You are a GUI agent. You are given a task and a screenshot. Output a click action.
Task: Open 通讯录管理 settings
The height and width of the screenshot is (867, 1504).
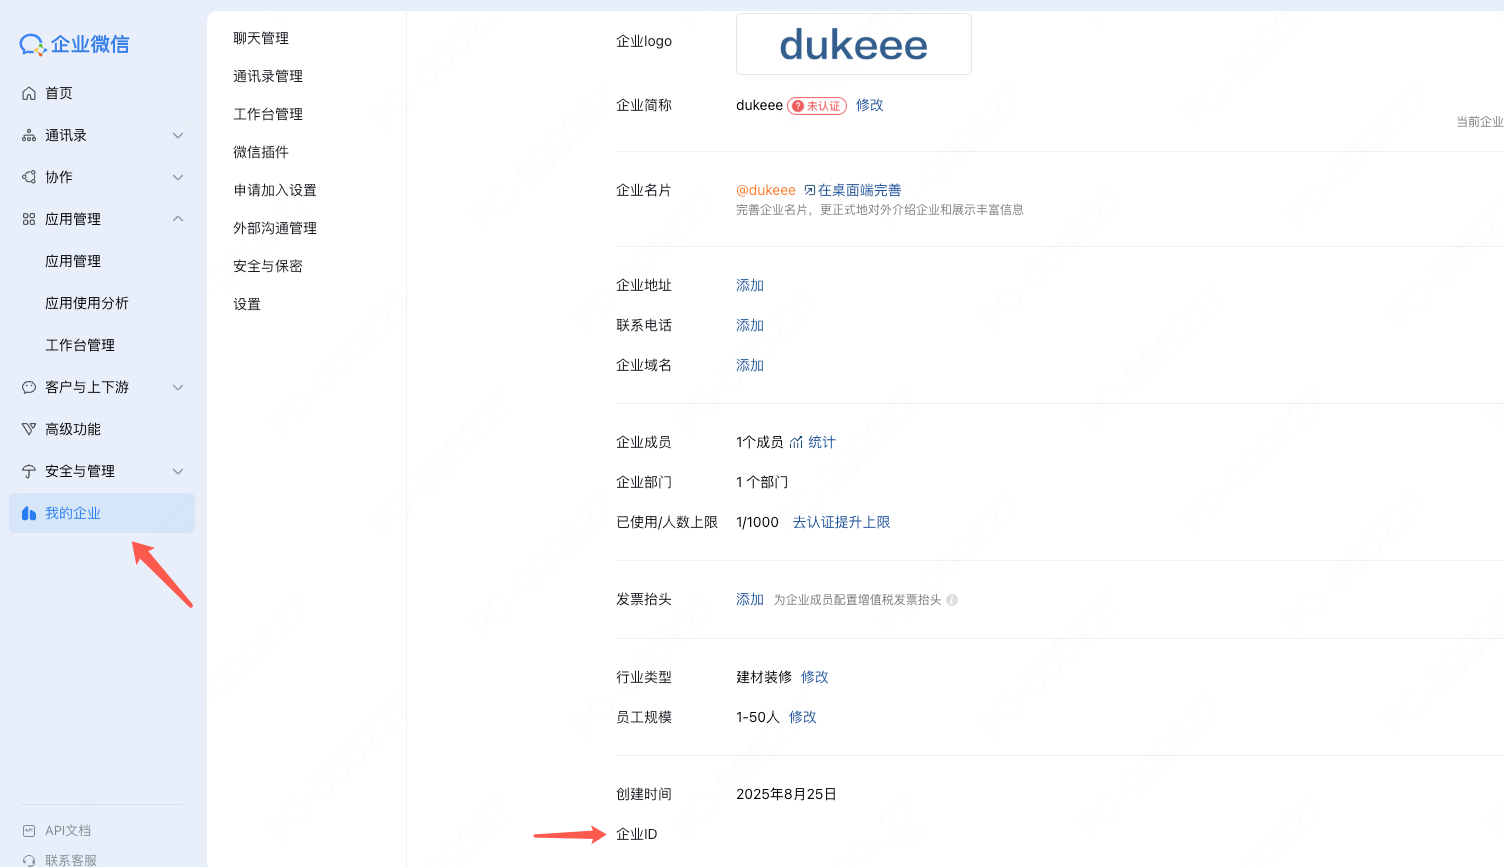[x=268, y=76]
